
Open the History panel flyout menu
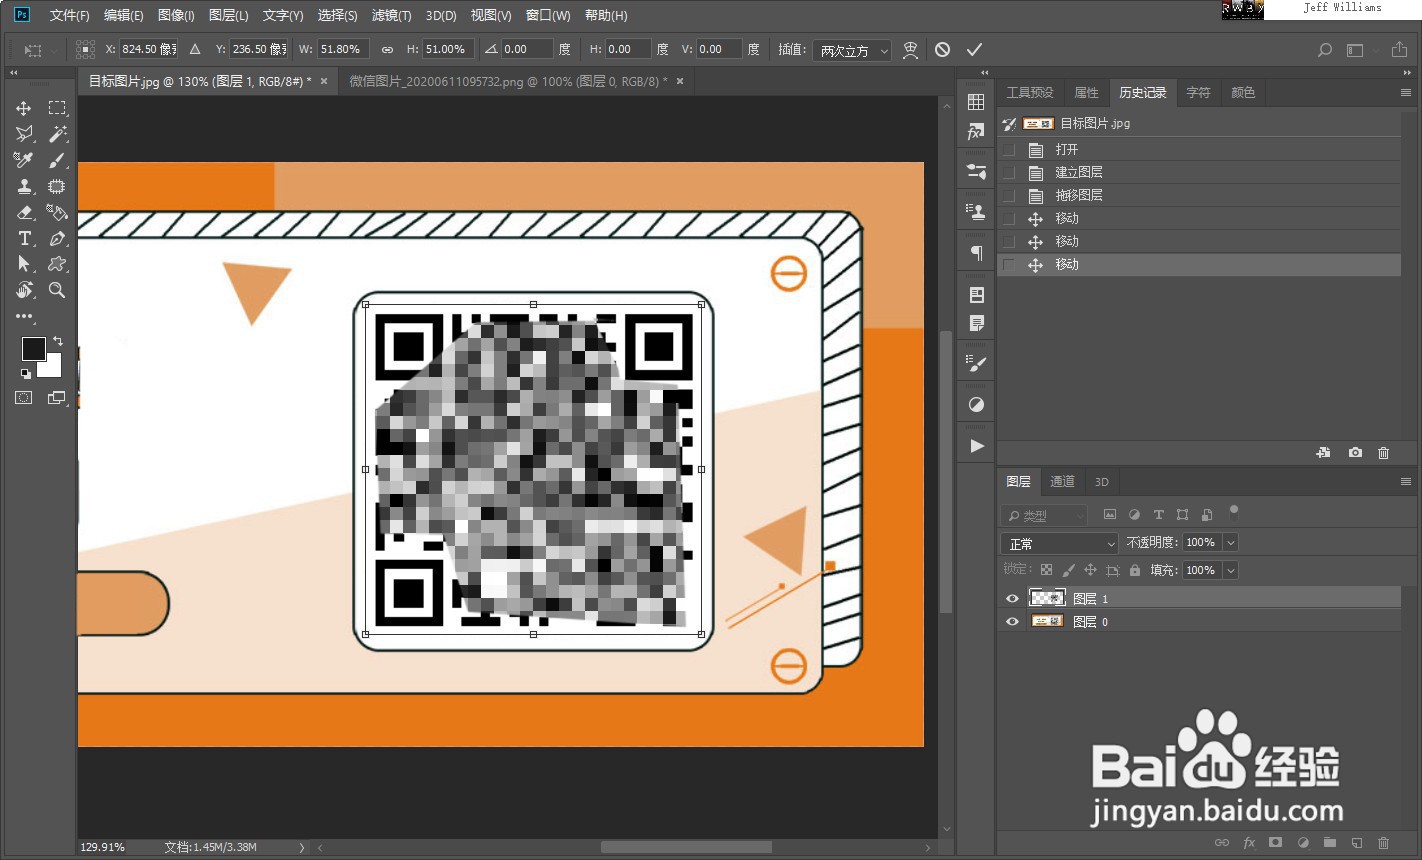[x=1405, y=92]
